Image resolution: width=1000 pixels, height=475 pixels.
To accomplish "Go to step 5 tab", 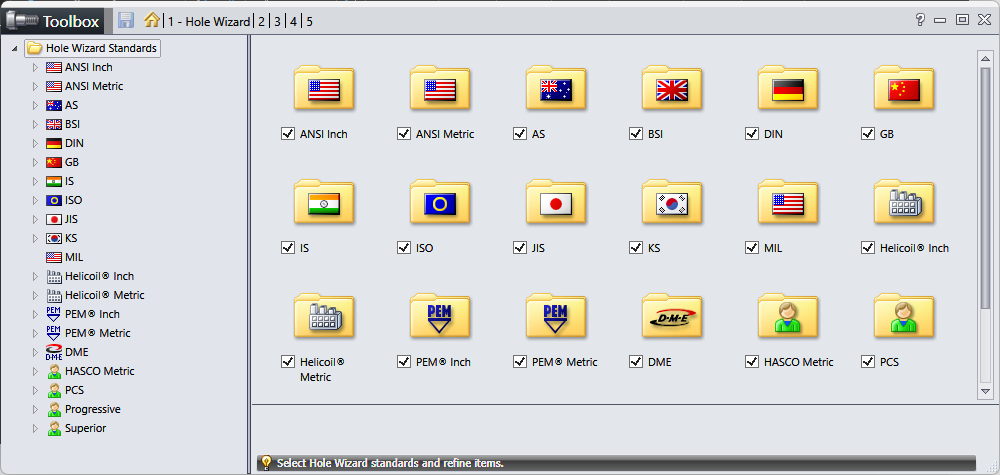I will (x=309, y=22).
